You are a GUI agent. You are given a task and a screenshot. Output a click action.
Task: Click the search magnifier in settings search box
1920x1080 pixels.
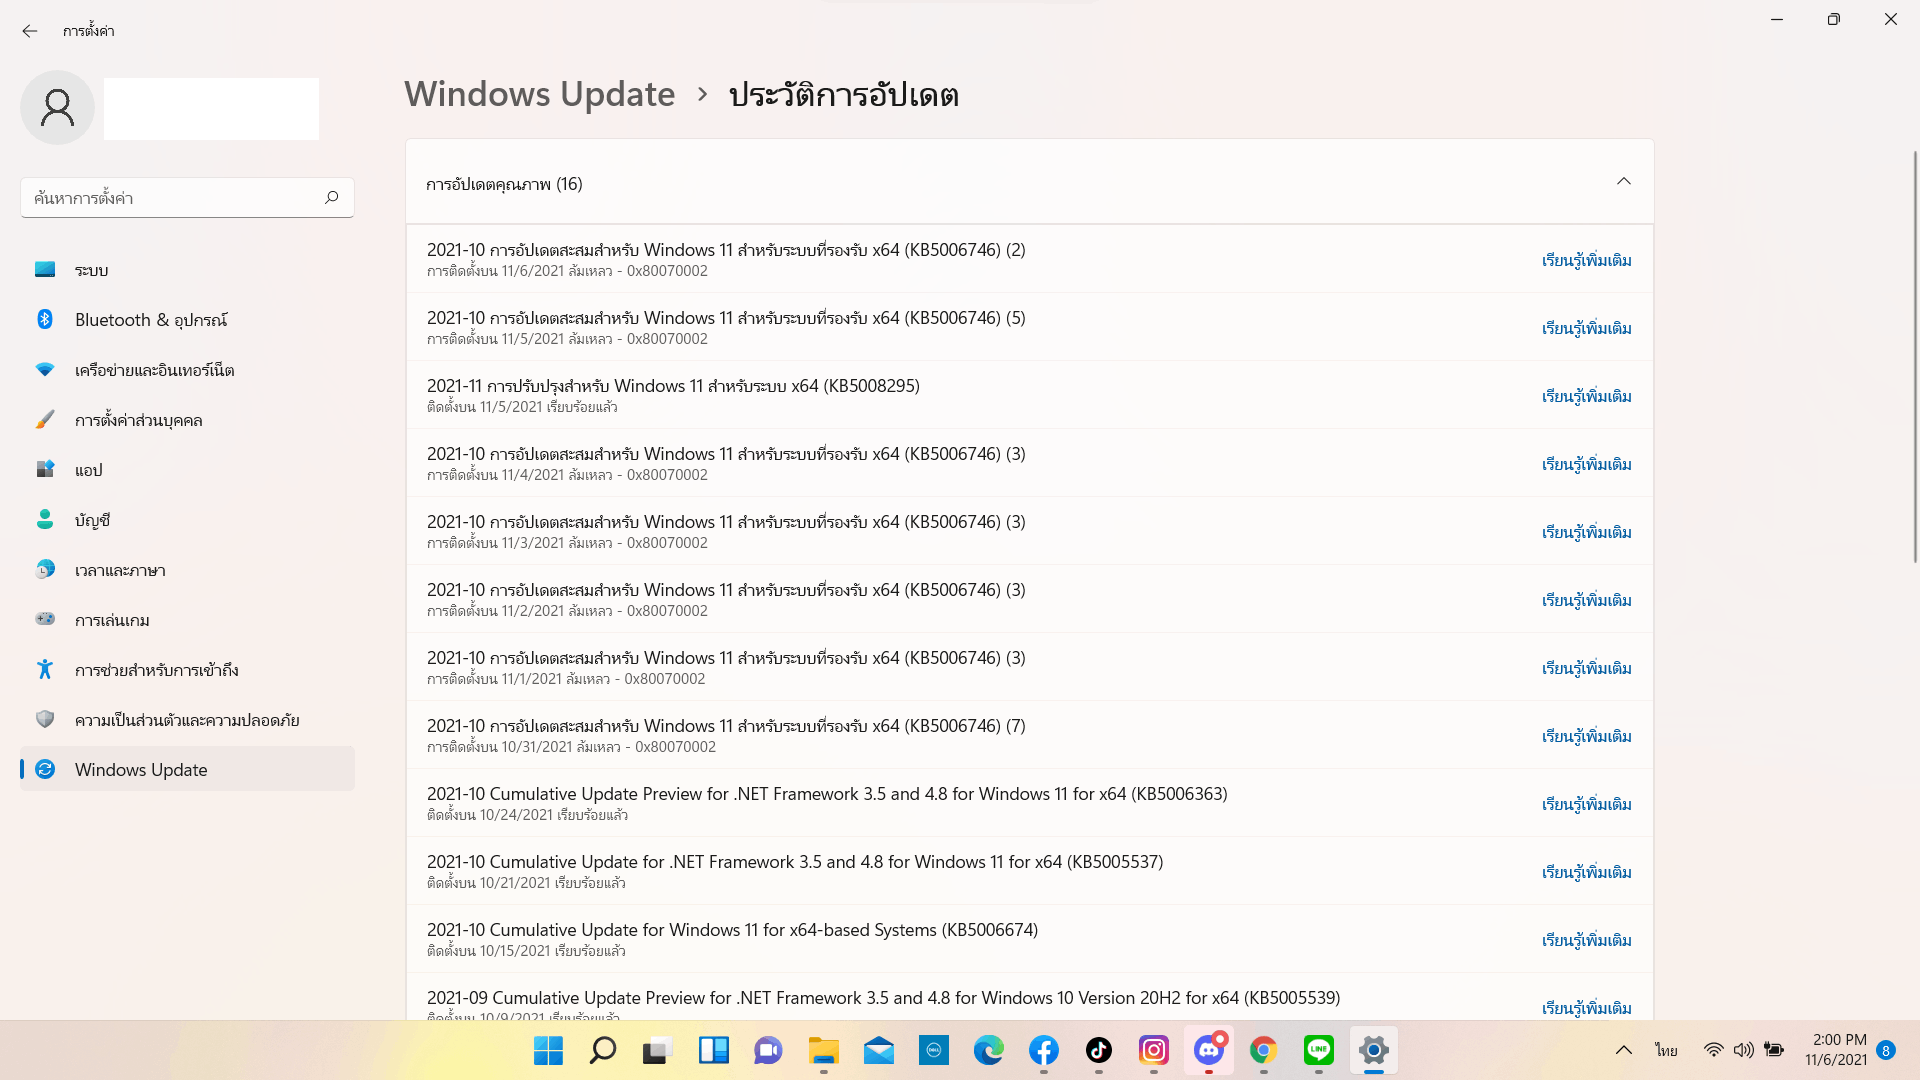point(331,197)
